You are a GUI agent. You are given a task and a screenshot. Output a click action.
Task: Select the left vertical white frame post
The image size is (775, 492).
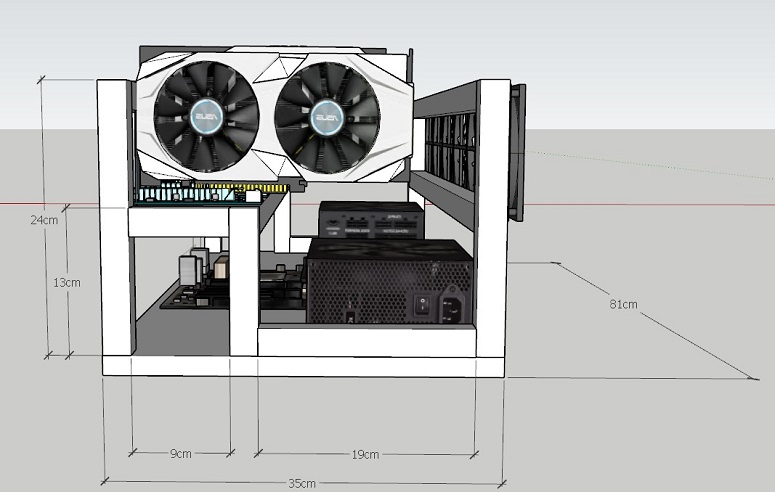tap(115, 218)
